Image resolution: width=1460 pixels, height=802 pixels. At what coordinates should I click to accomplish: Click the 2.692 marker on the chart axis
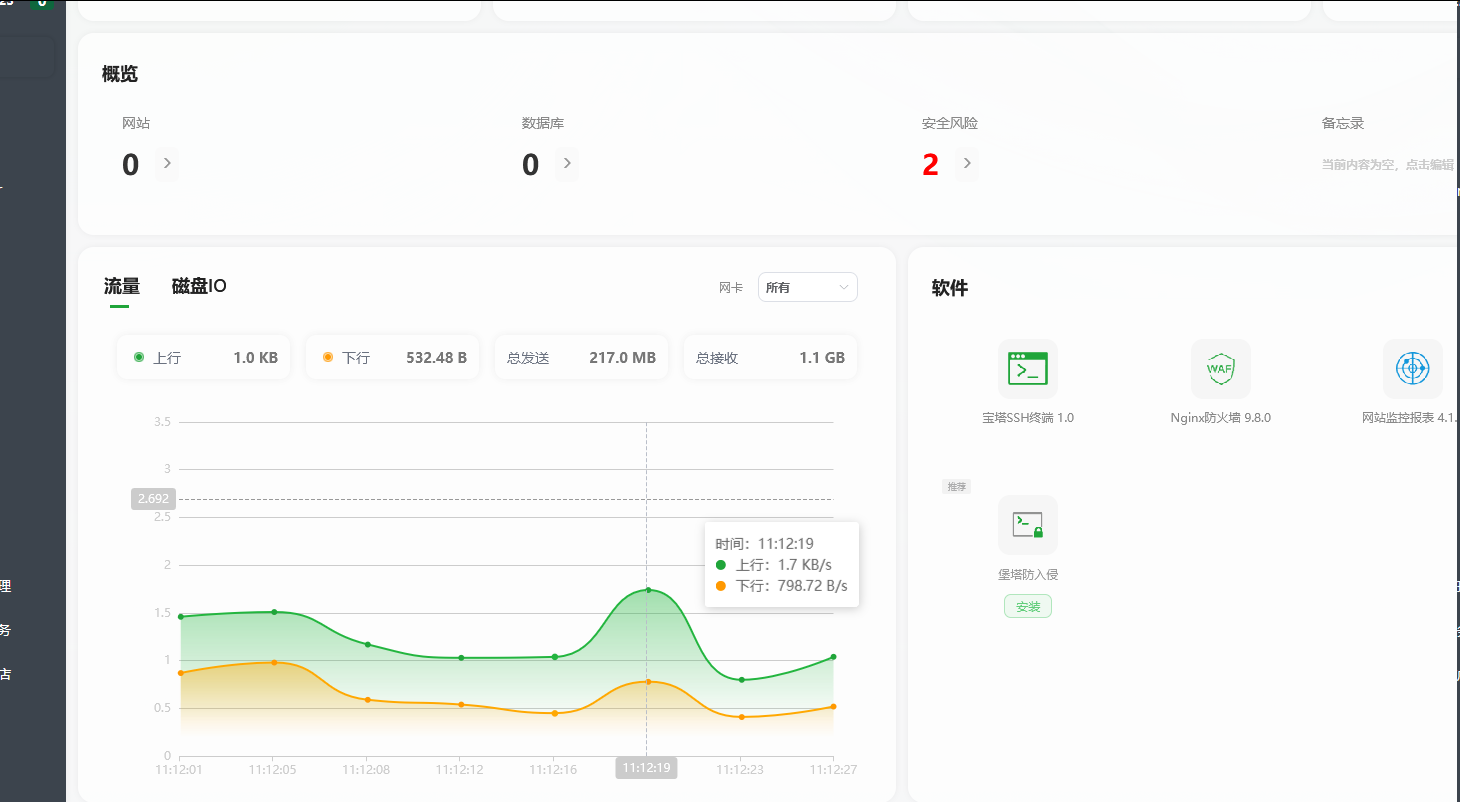(152, 498)
